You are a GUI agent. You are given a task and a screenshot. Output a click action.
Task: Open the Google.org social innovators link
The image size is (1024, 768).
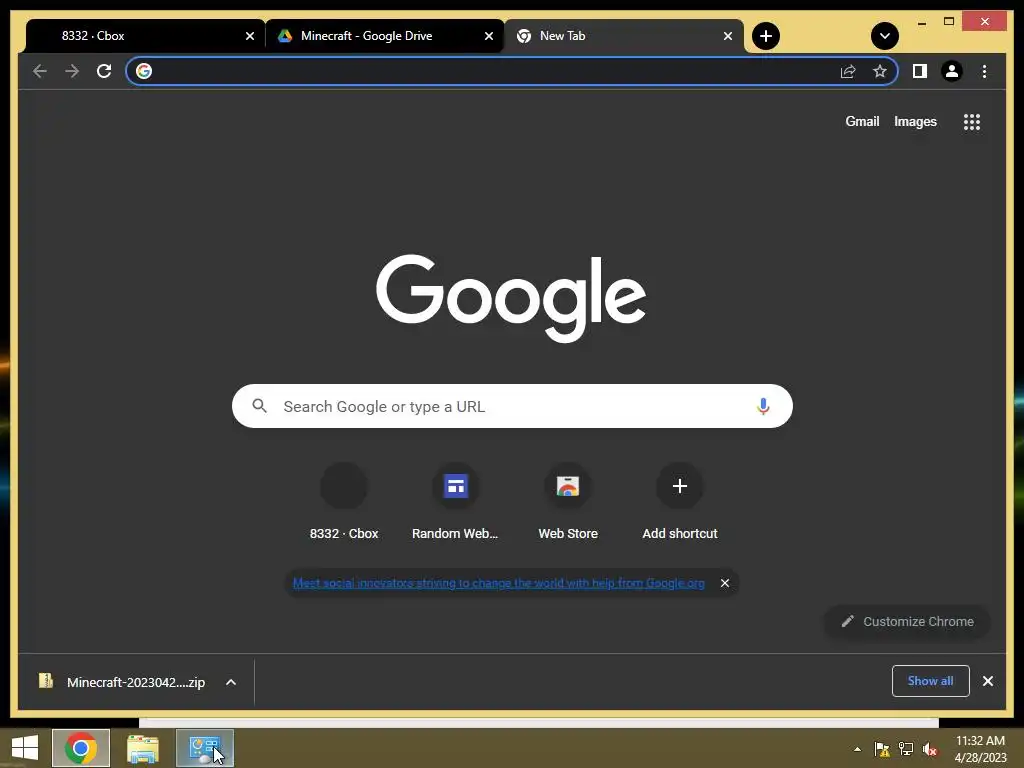tap(498, 583)
